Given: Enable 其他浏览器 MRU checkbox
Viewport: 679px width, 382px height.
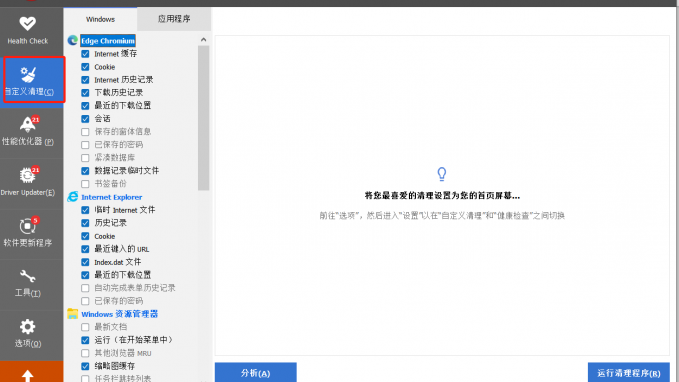Looking at the screenshot, I should click(85, 353).
